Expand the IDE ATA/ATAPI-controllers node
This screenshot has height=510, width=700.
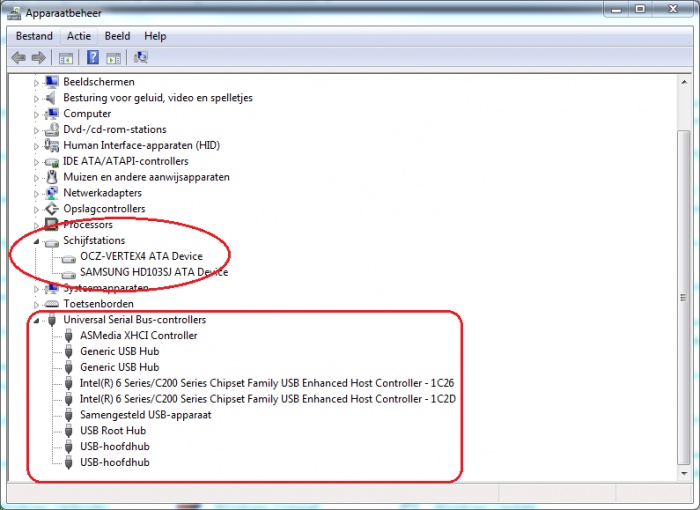(37, 162)
